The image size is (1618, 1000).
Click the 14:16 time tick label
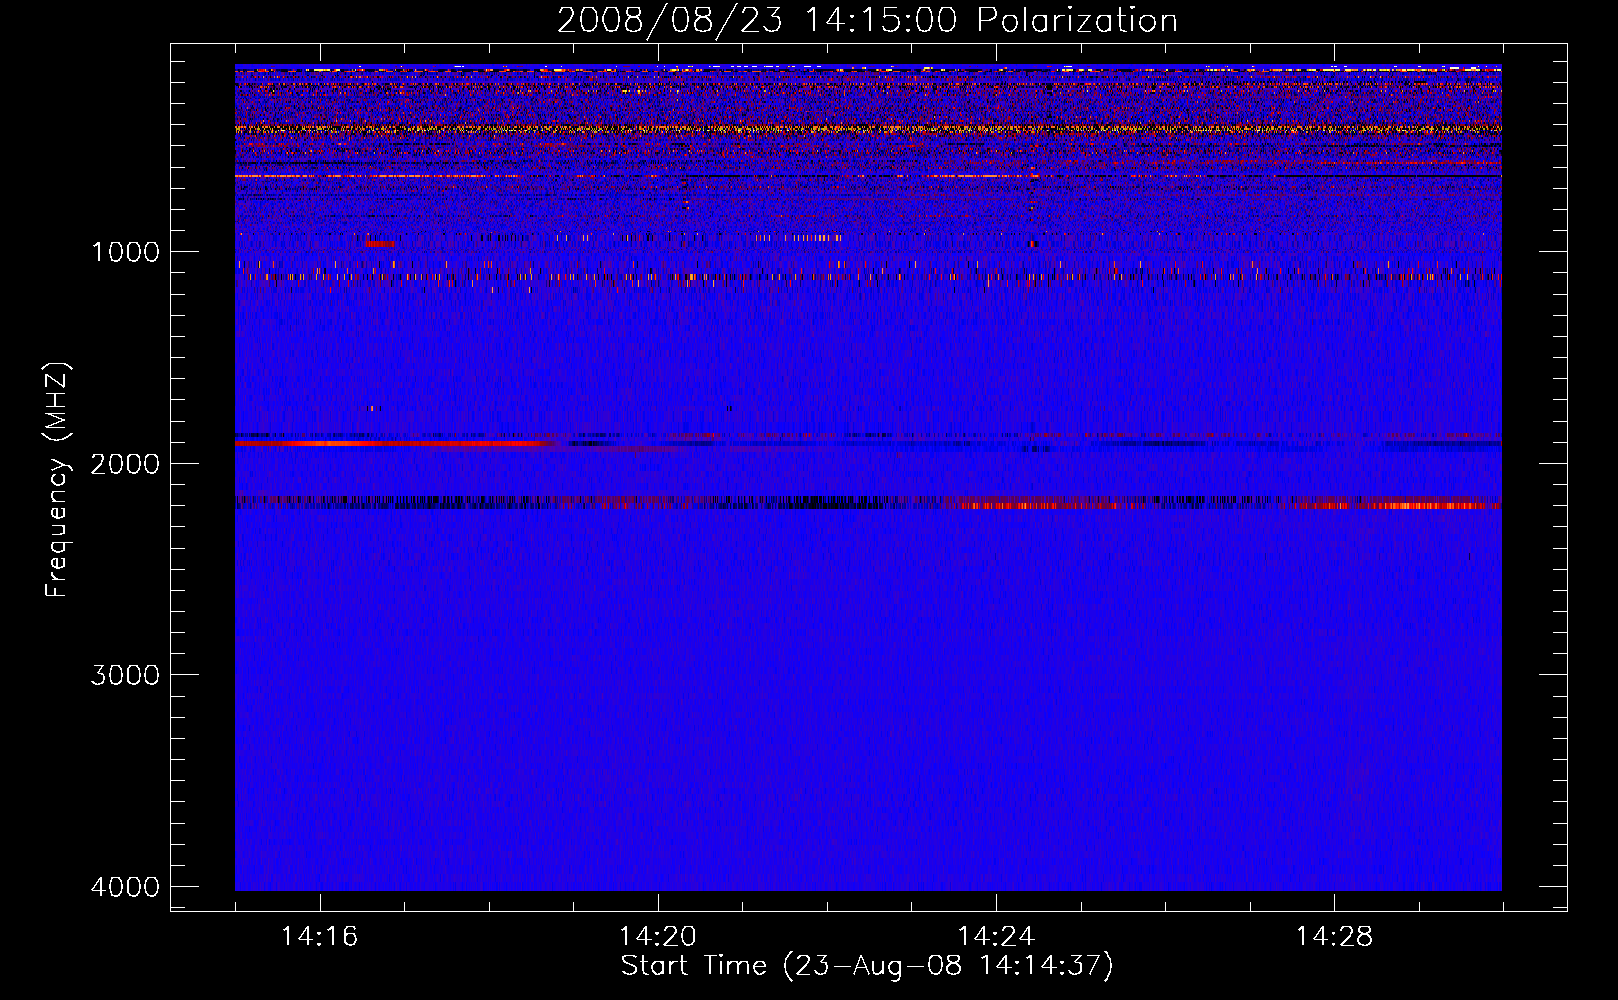click(319, 937)
